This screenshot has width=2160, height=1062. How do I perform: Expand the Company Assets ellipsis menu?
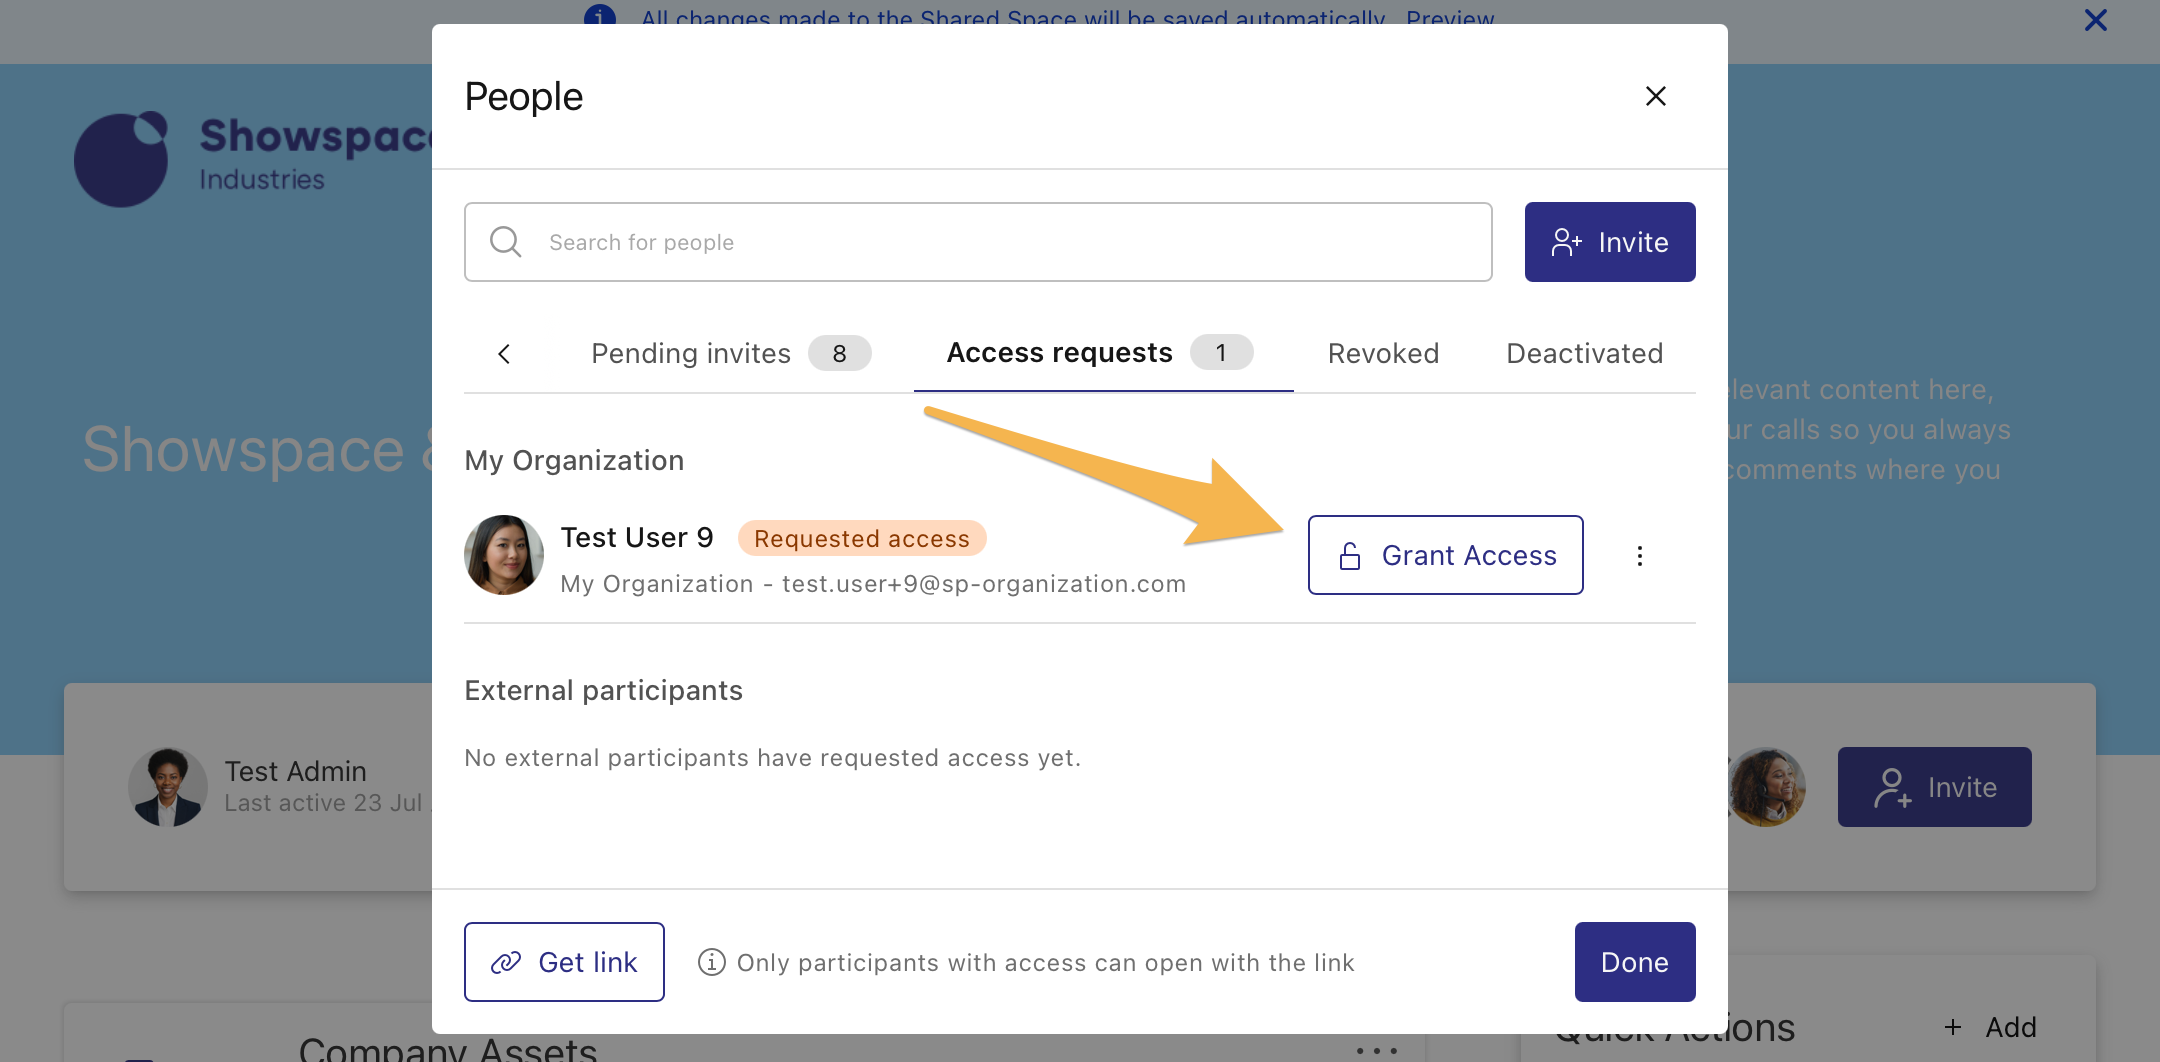point(1378,1048)
